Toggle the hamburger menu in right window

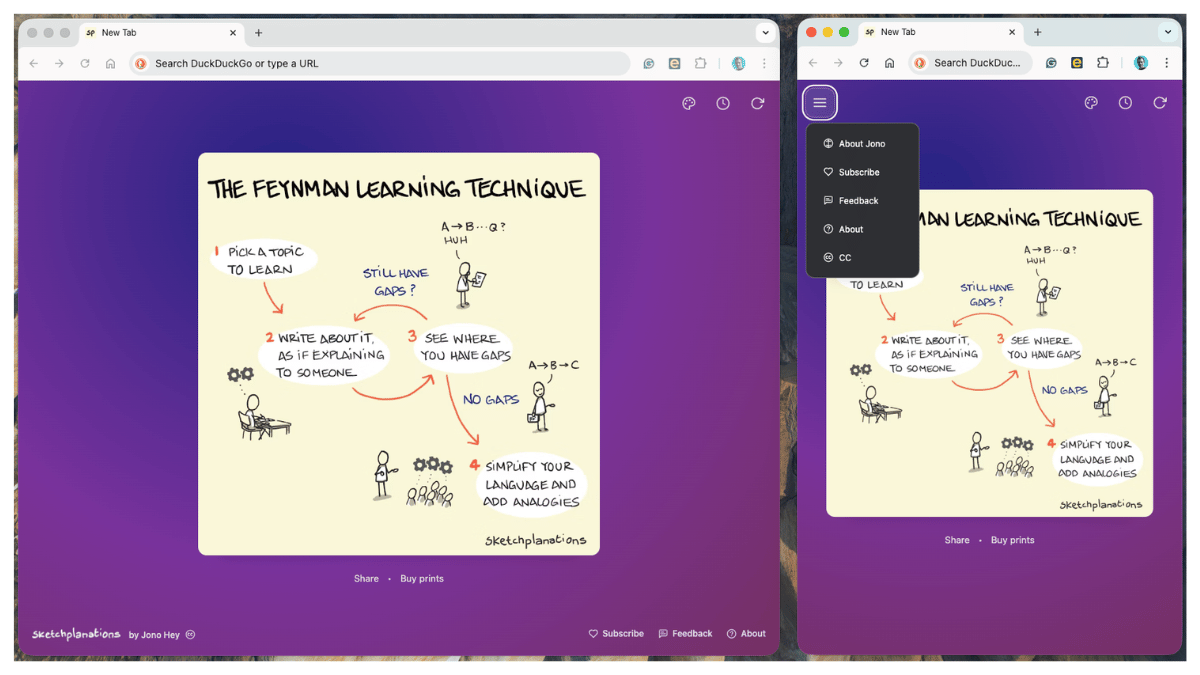click(x=820, y=103)
